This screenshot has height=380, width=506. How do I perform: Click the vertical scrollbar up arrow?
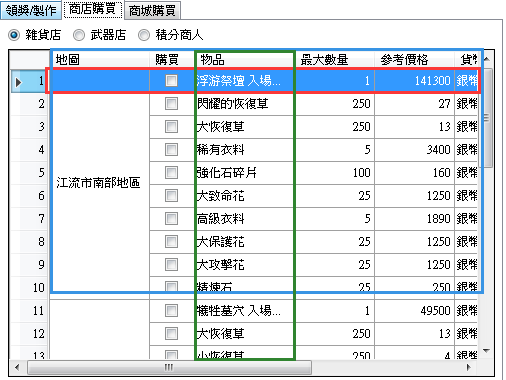tap(487, 59)
